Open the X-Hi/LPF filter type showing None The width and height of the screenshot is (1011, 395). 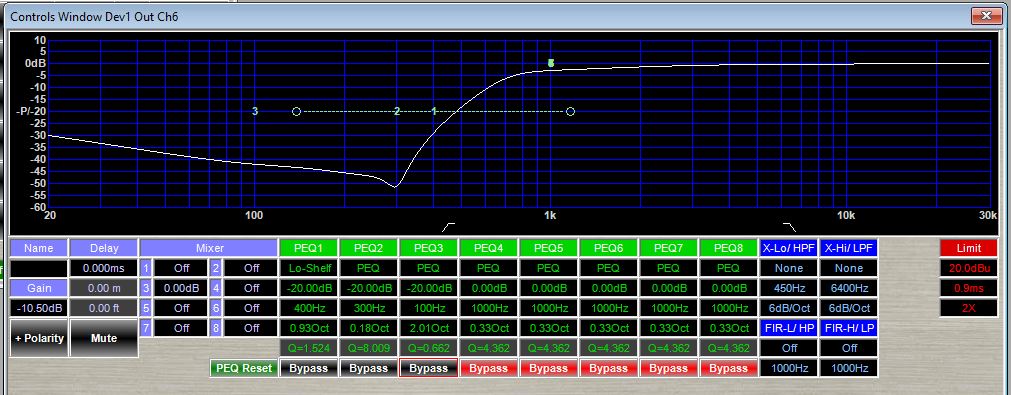(x=849, y=268)
